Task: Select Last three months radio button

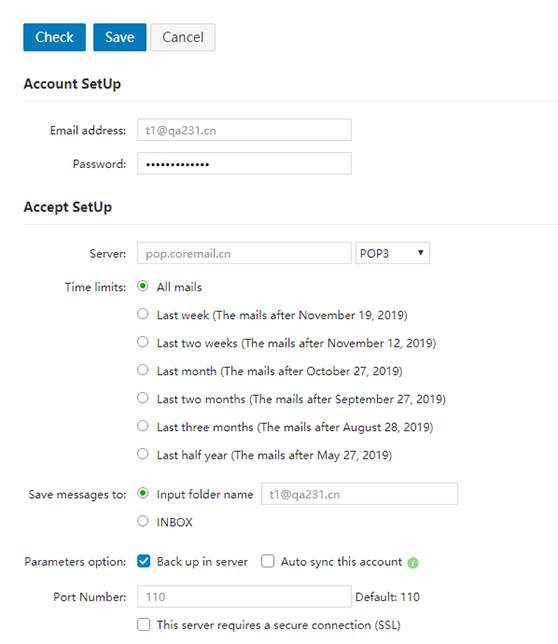Action: click(143, 426)
